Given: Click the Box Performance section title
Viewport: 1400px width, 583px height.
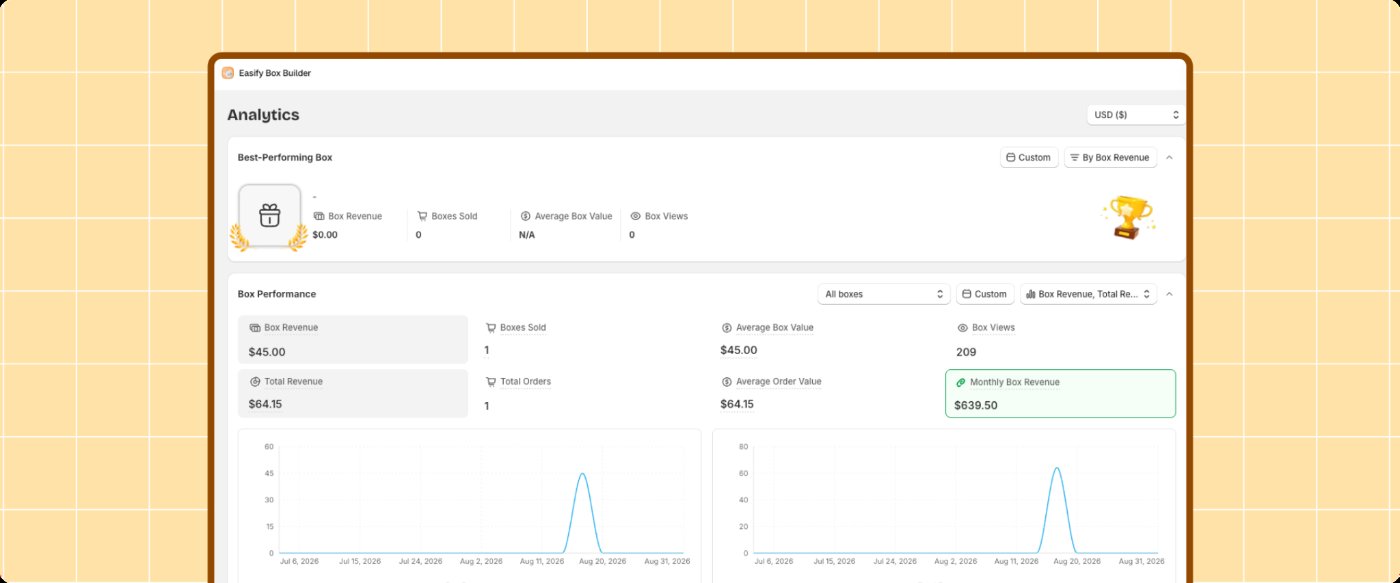Looking at the screenshot, I should click(277, 294).
